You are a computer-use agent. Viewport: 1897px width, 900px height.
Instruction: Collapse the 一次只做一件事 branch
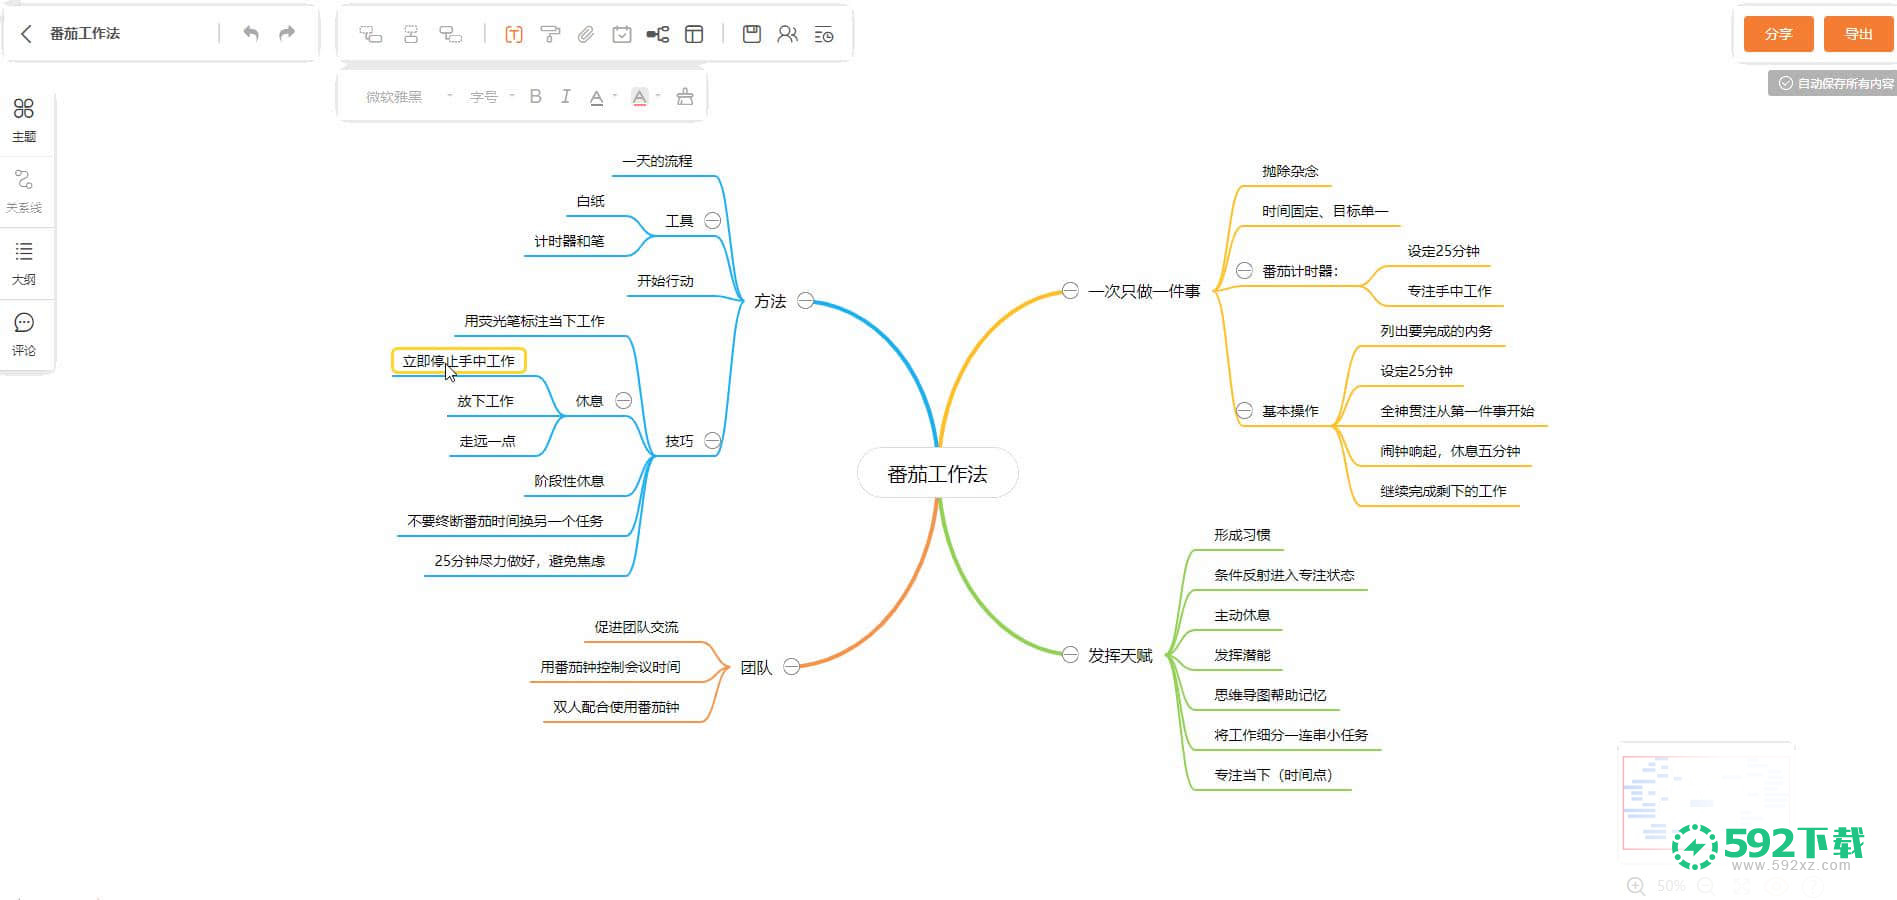(x=1070, y=290)
